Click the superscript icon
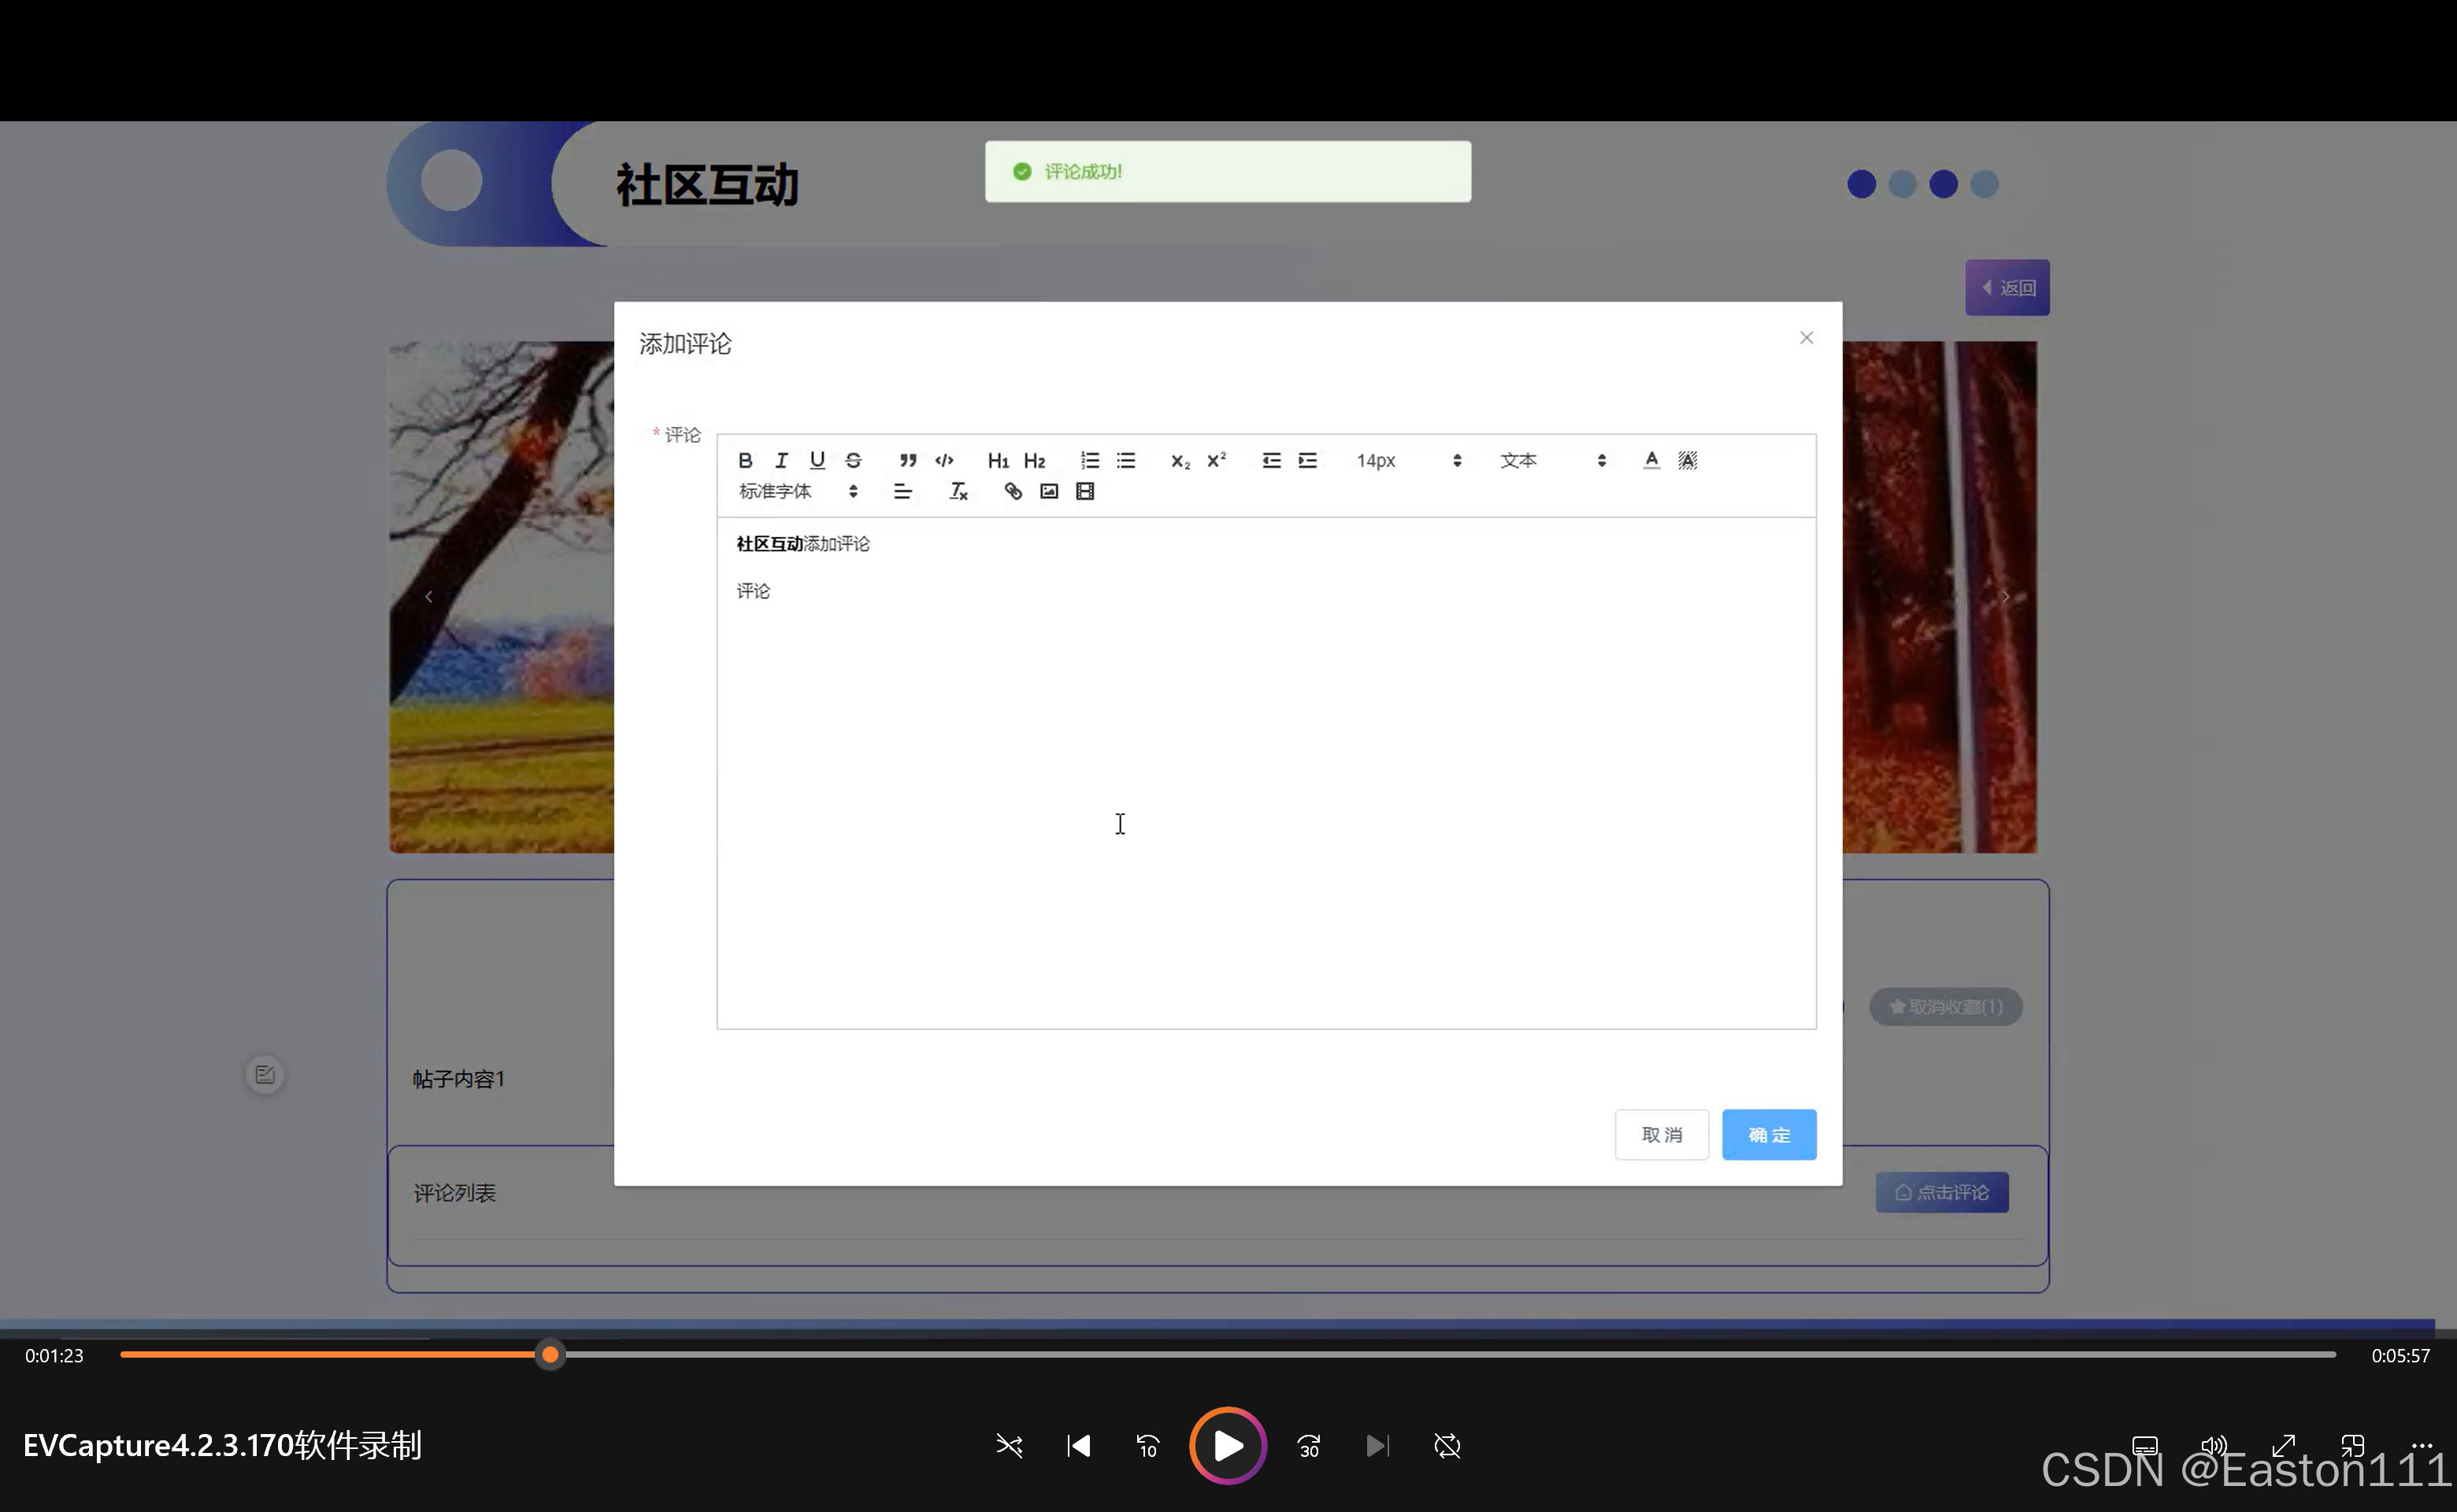This screenshot has width=2457, height=1512. pos(1216,460)
